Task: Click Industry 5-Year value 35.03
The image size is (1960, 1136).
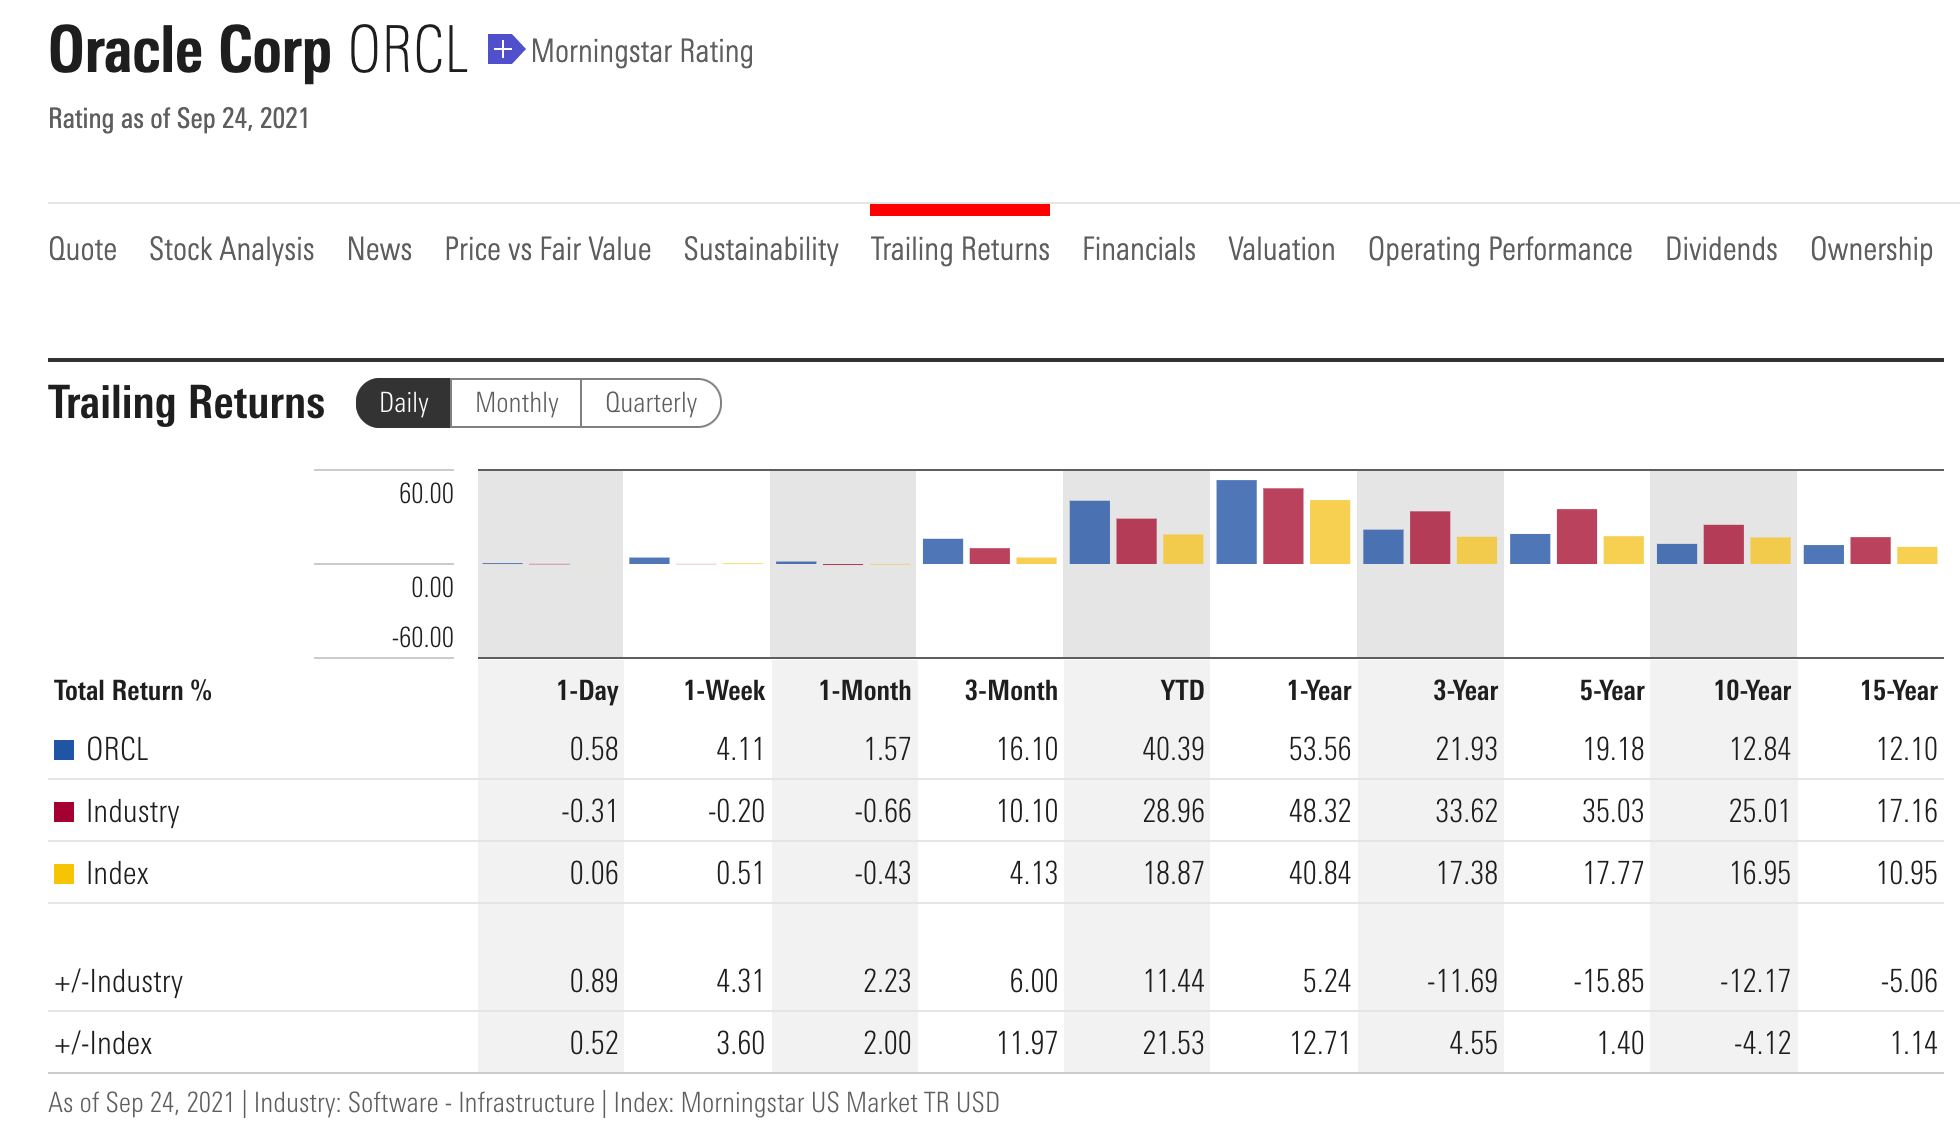Action: [x=1613, y=811]
